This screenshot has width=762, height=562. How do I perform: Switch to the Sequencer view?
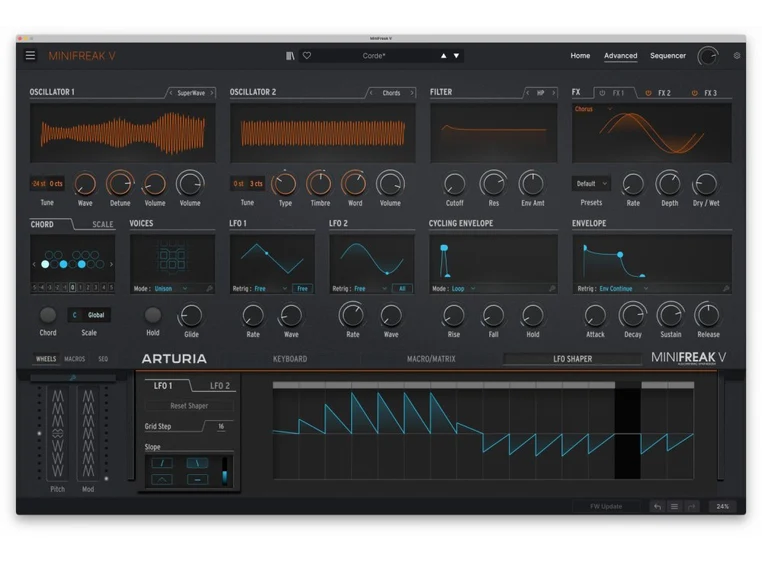[668, 56]
